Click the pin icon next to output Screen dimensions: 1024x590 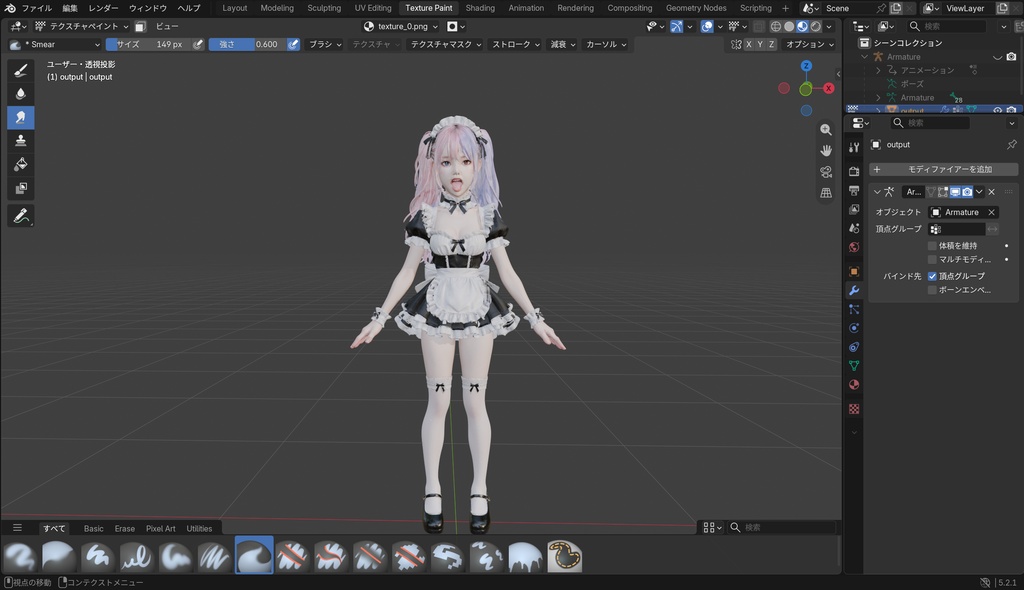click(x=1012, y=144)
